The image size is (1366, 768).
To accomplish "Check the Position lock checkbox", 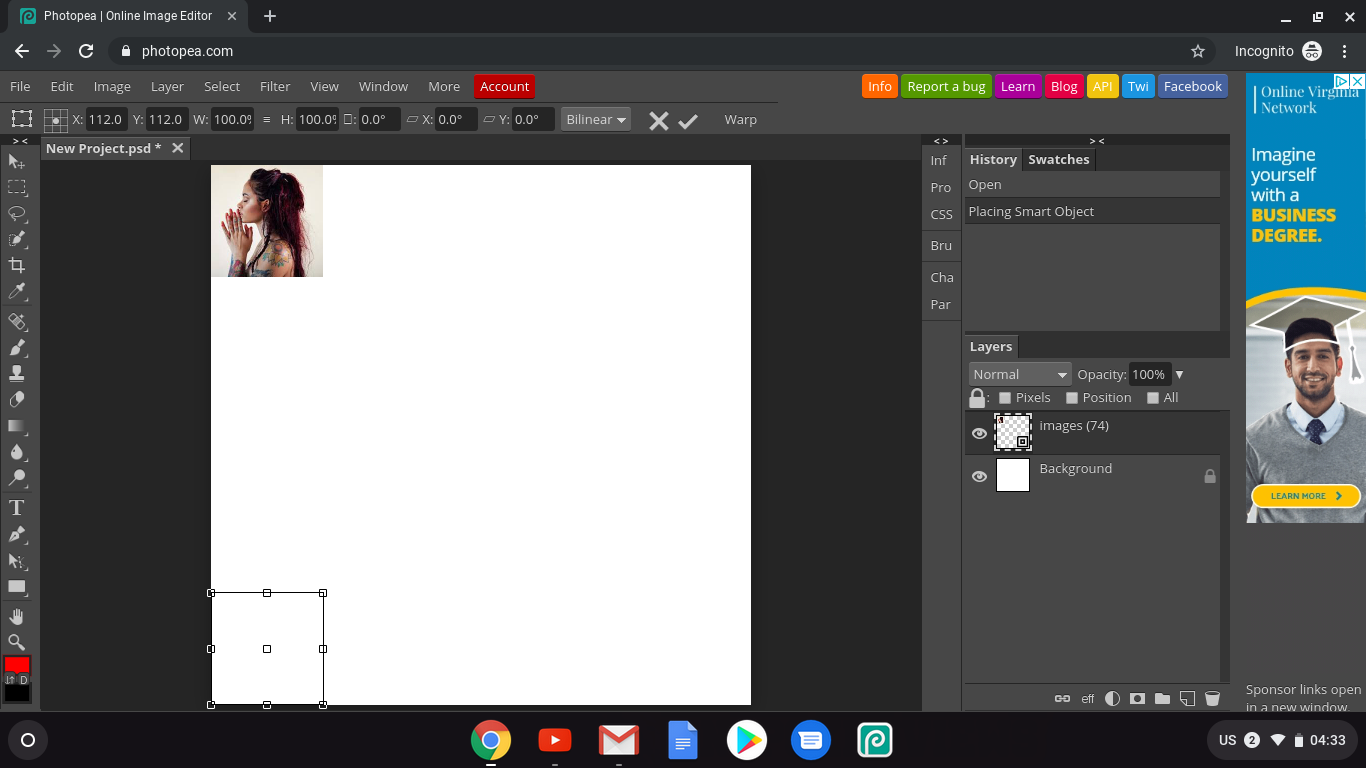I will 1072,398.
